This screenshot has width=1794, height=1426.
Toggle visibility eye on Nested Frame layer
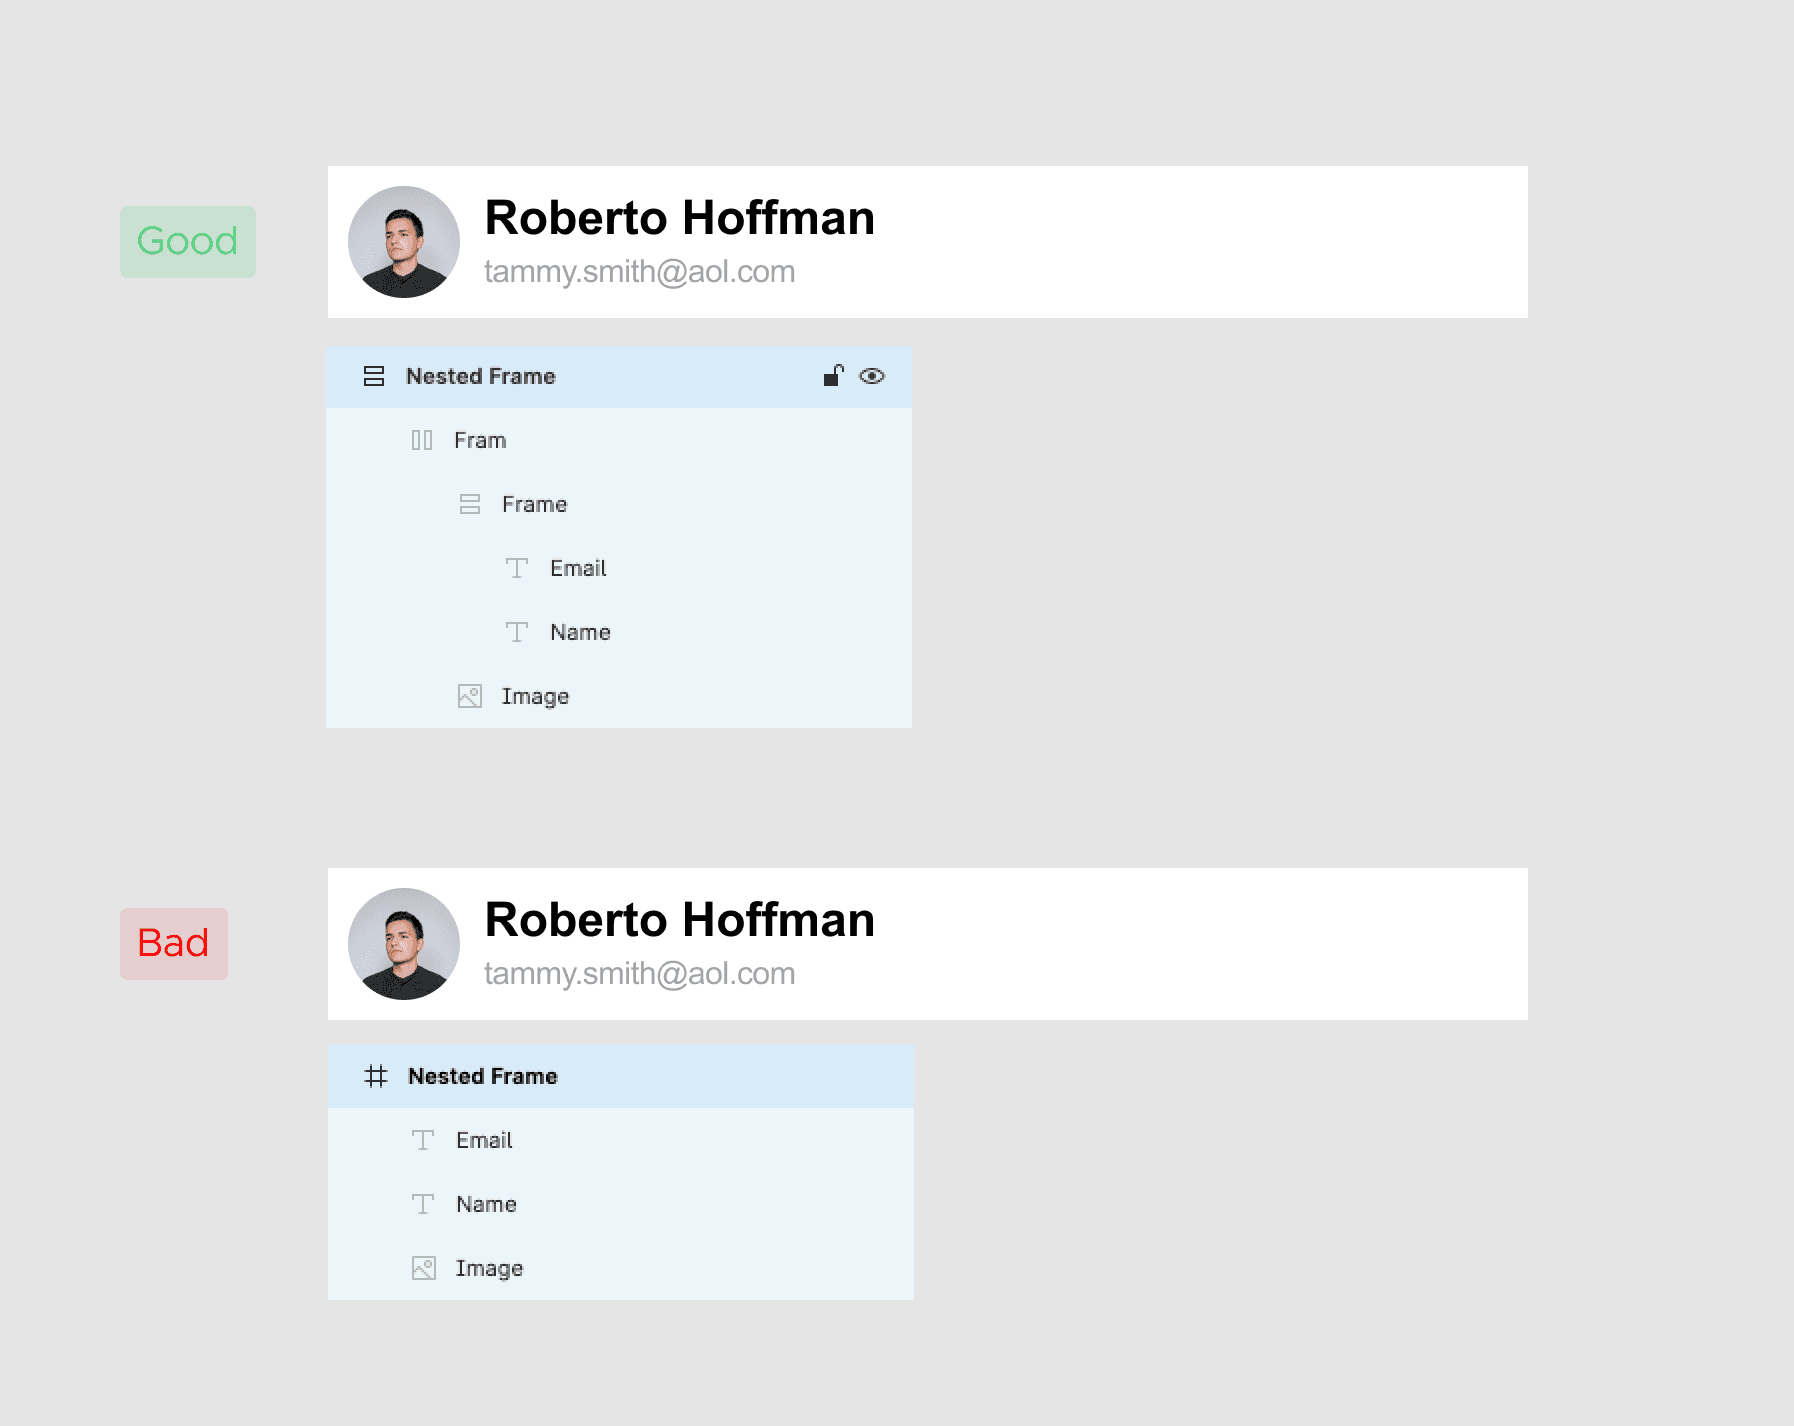tap(872, 376)
